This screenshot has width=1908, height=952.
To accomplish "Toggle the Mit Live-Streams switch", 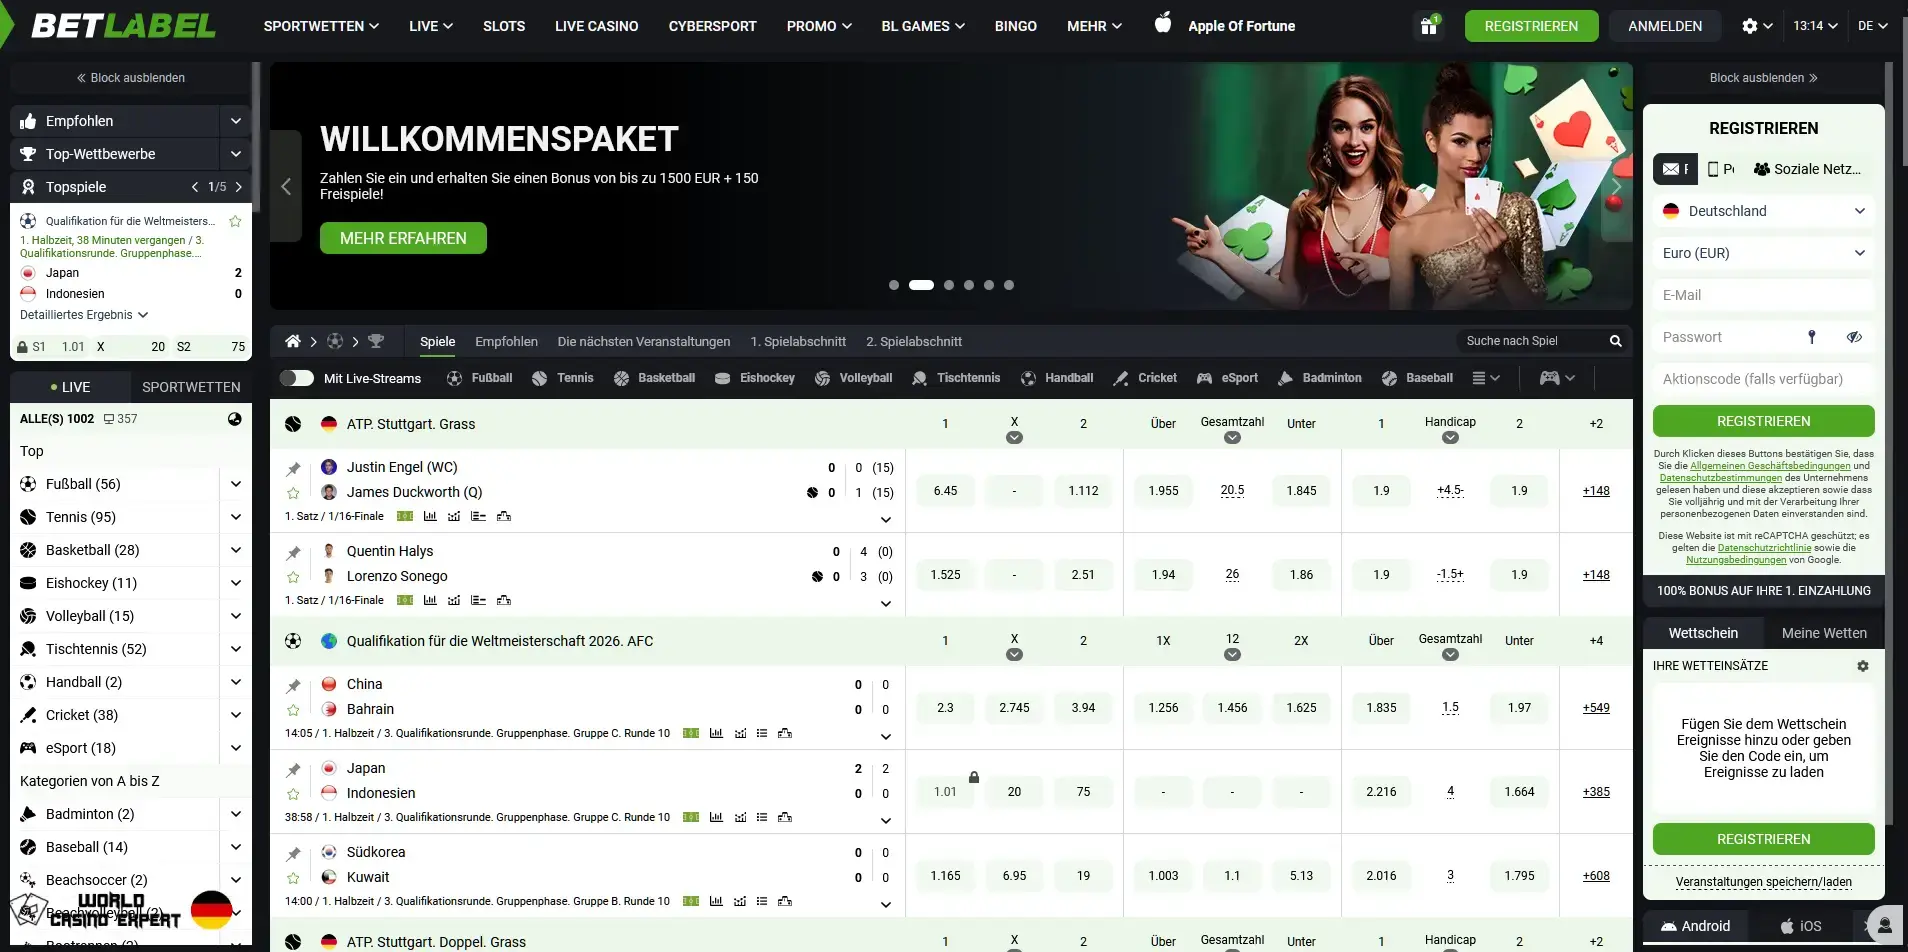I will point(296,378).
